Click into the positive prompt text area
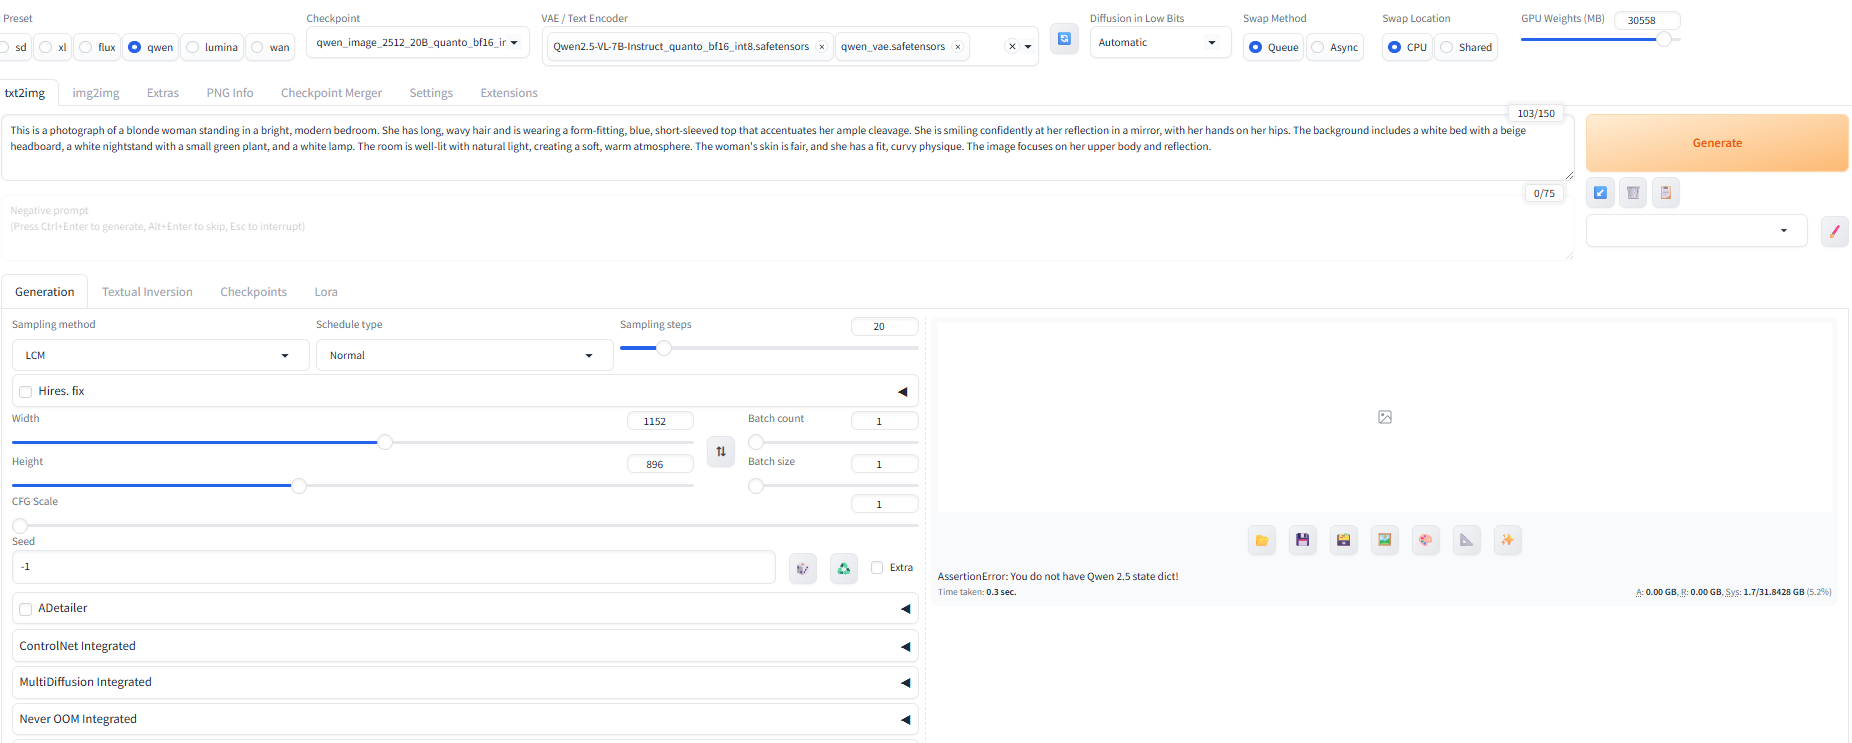This screenshot has width=1852, height=743. click(x=787, y=147)
